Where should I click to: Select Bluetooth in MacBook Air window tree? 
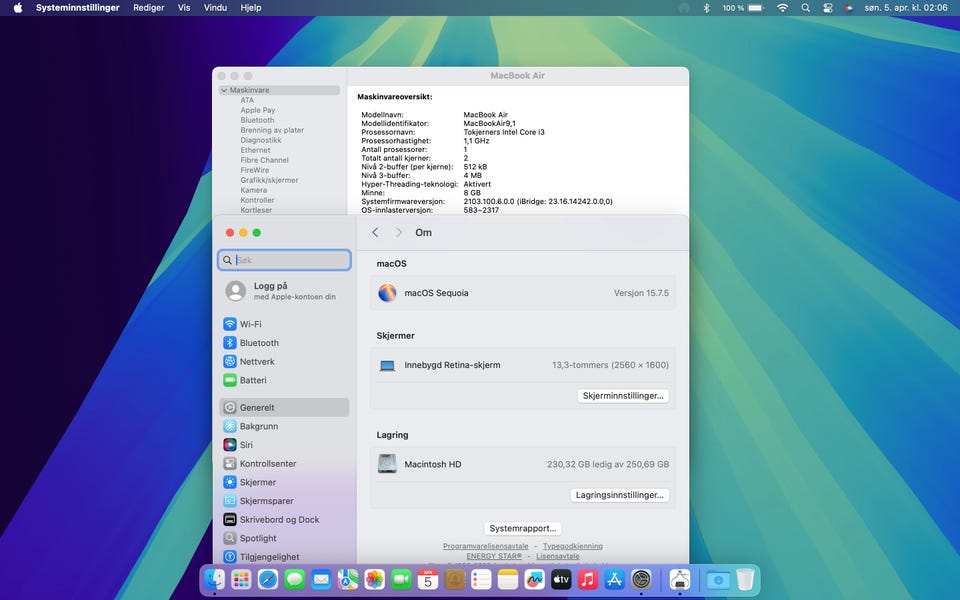(257, 120)
